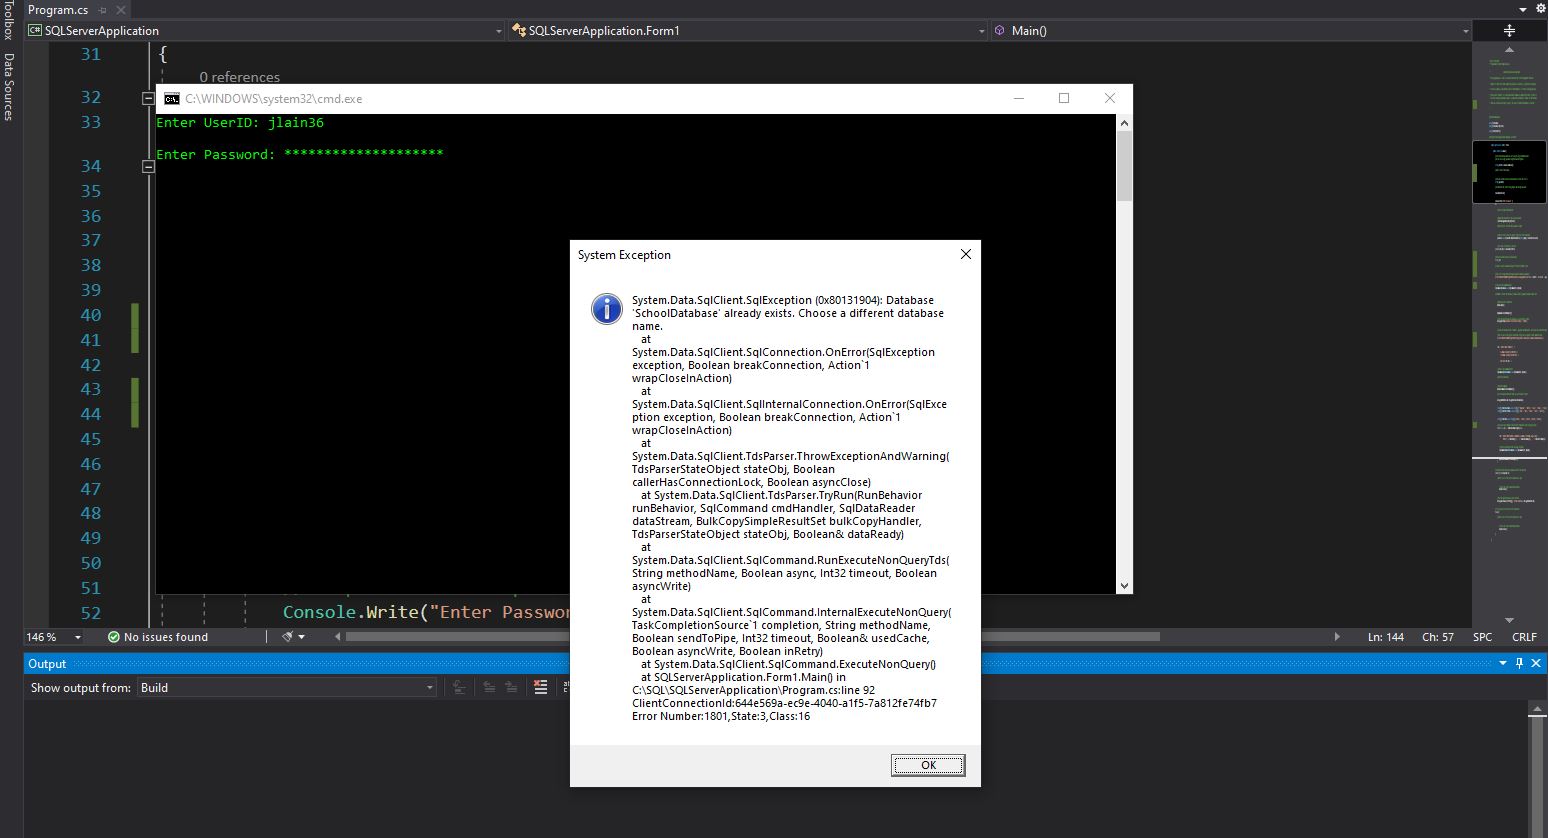Click the information icon in exception dialog
Viewport: 1548px width, 838px height.
click(x=607, y=309)
